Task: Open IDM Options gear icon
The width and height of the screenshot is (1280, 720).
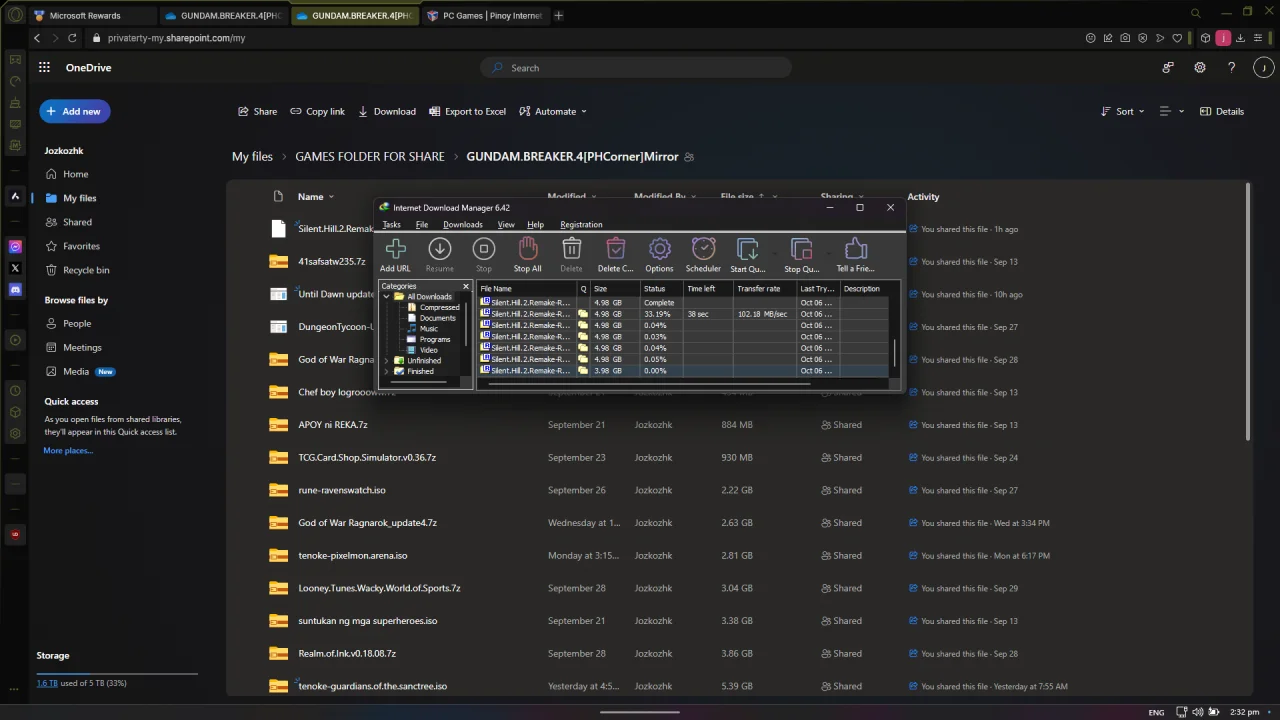Action: [659, 249]
